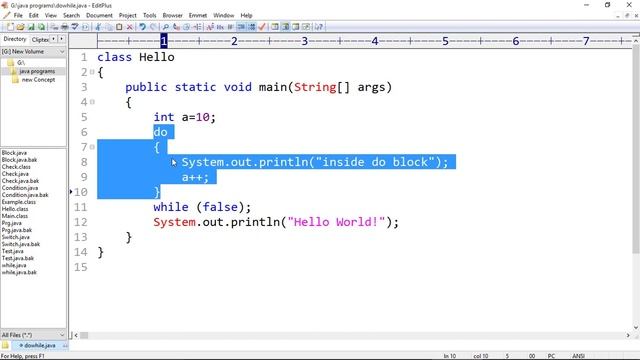Image resolution: width=640 pixels, height=360 pixels.
Task: Open Block.java in the file list
Action: 14,153
